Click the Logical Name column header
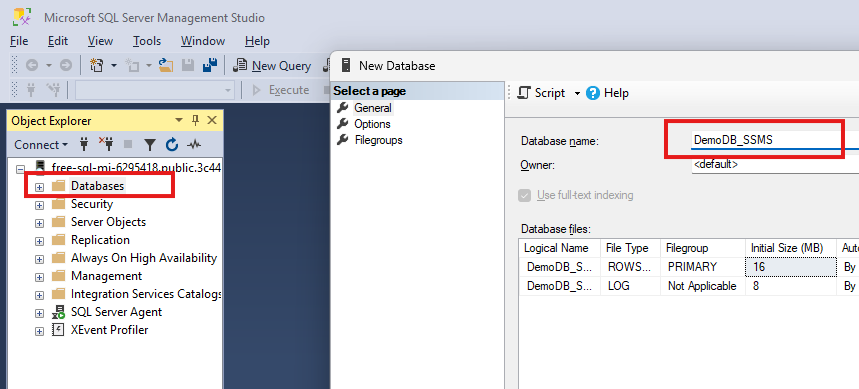Image resolution: width=859 pixels, height=389 pixels. [560, 248]
